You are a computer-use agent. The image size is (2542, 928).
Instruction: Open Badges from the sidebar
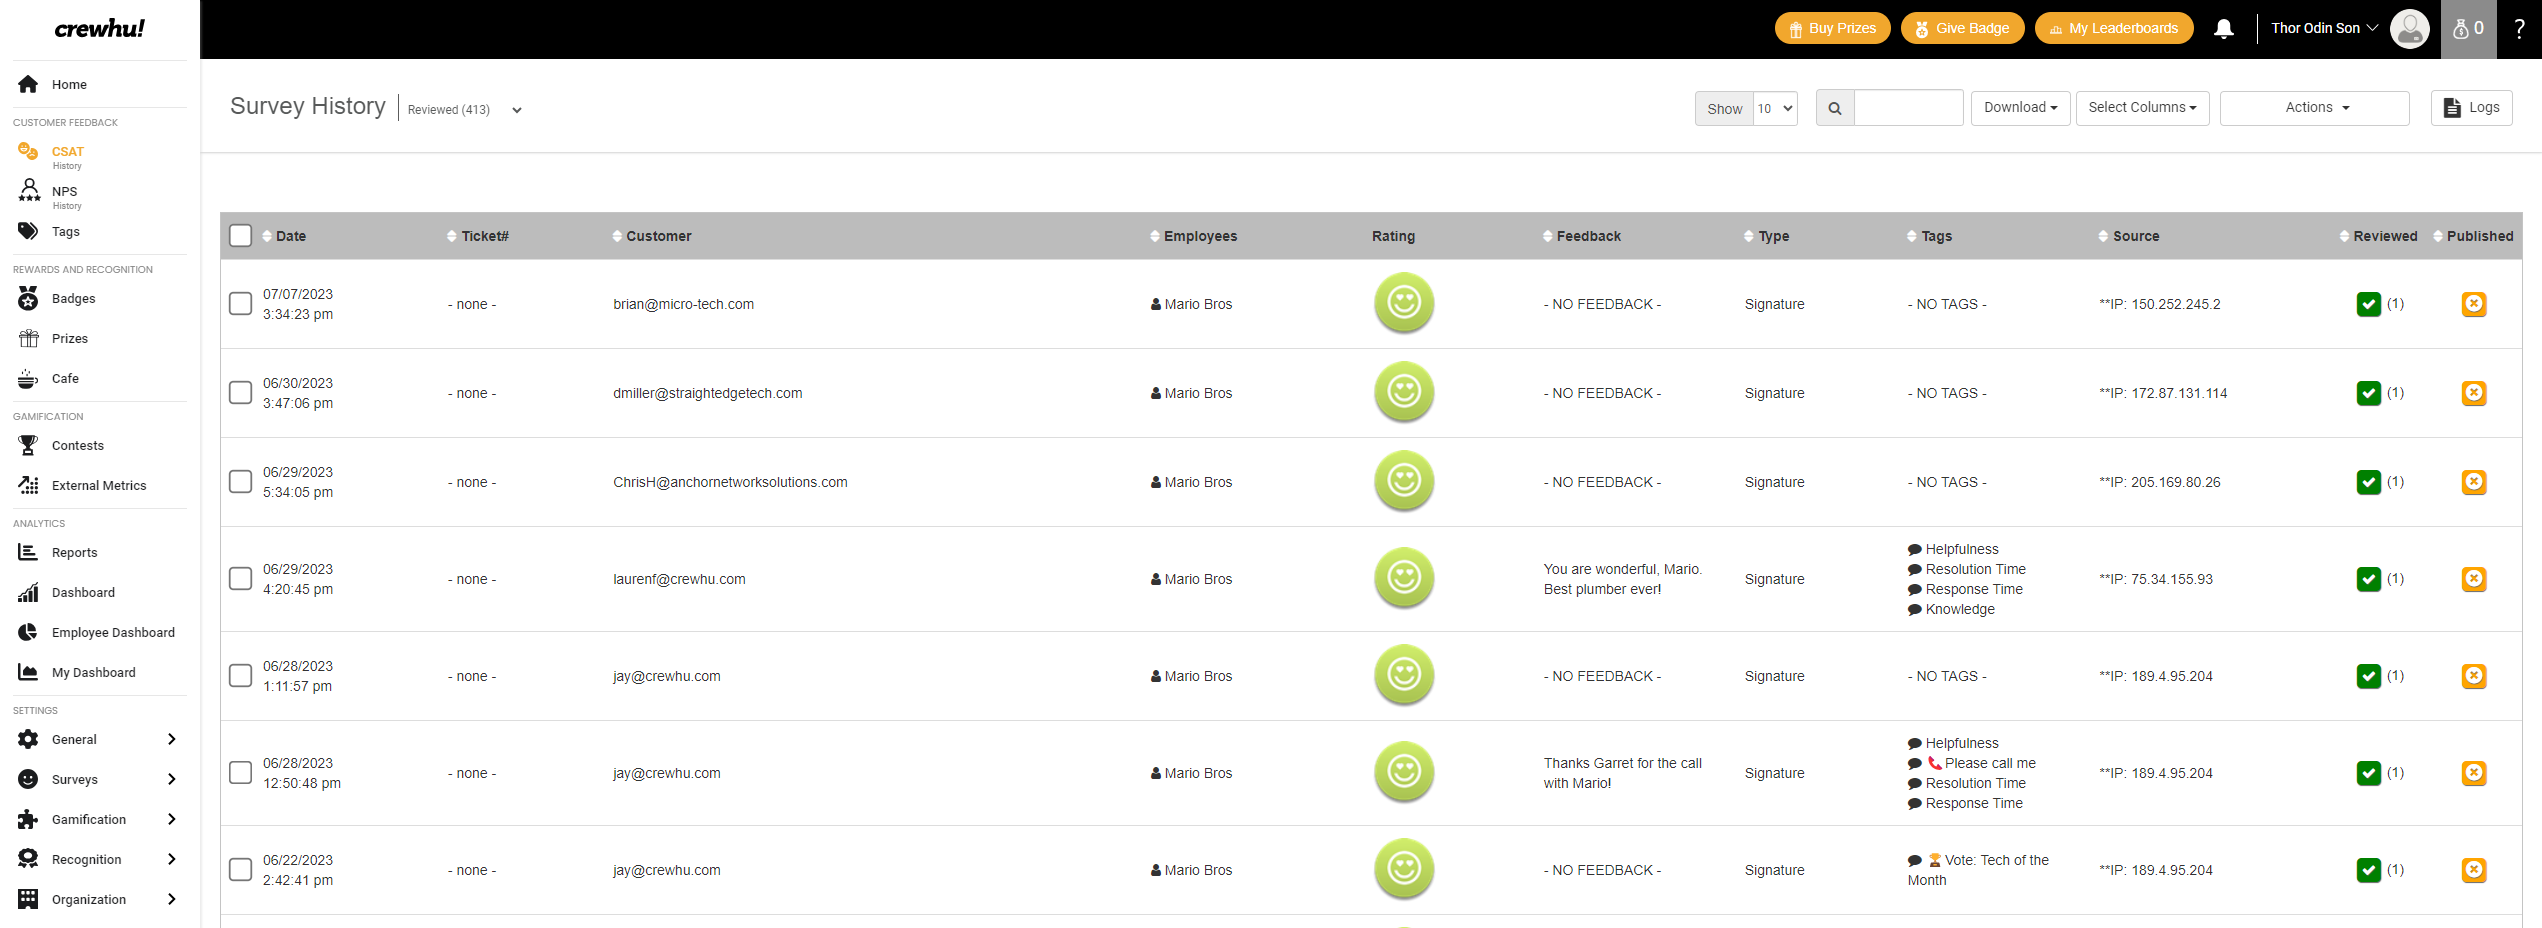click(x=73, y=299)
